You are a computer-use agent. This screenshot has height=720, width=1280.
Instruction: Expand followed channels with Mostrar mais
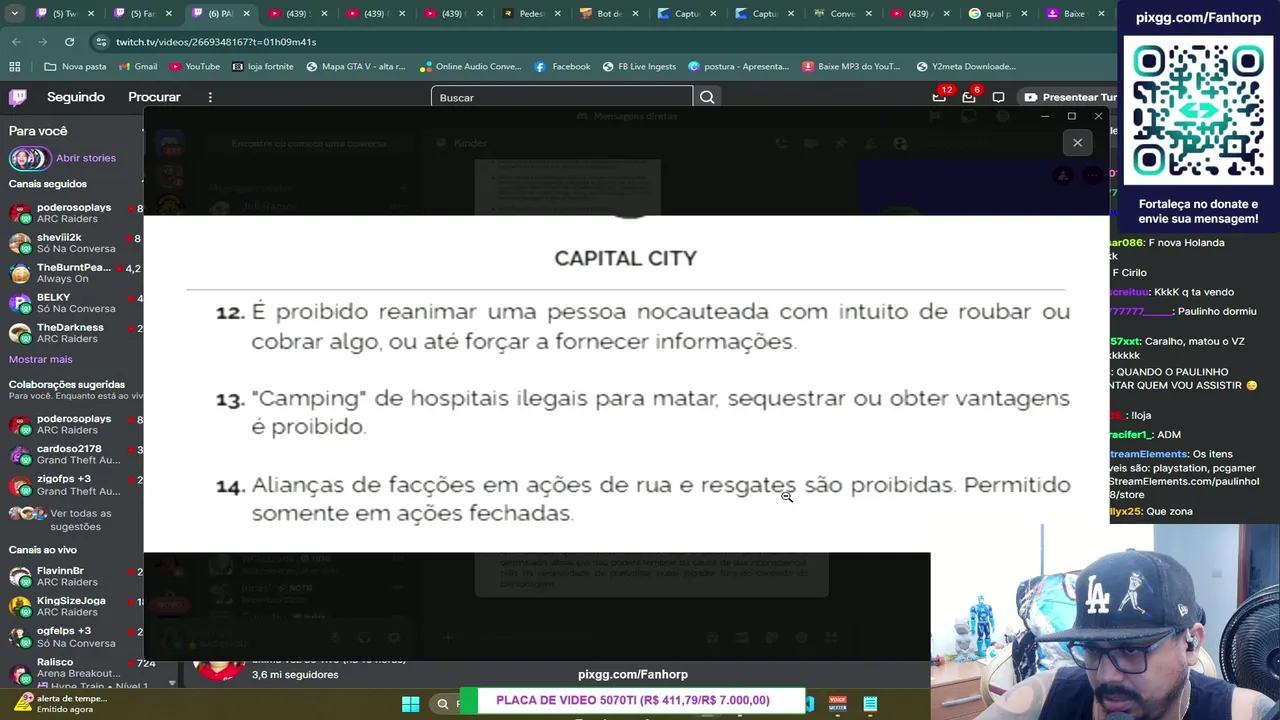click(41, 359)
